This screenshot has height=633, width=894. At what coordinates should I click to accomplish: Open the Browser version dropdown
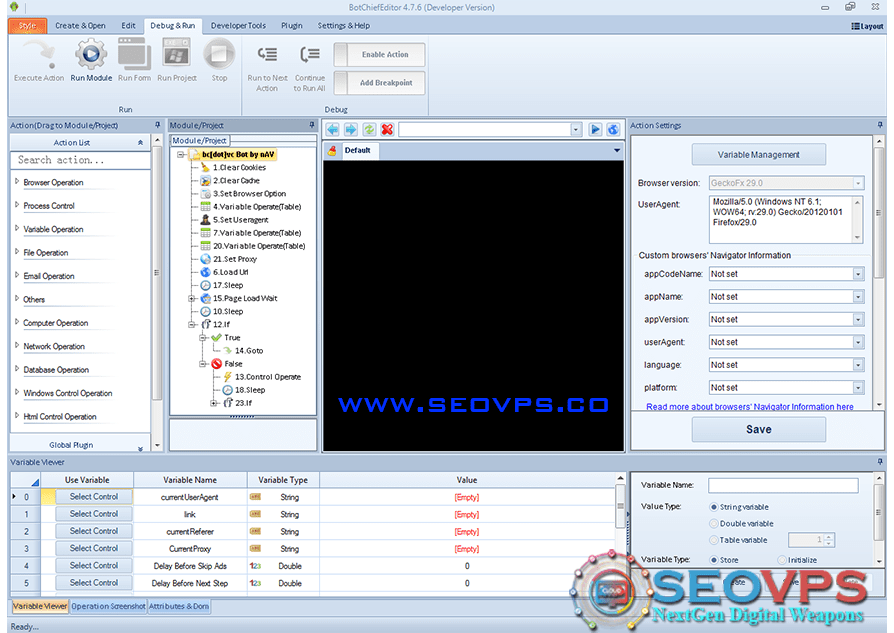pyautogui.click(x=858, y=183)
